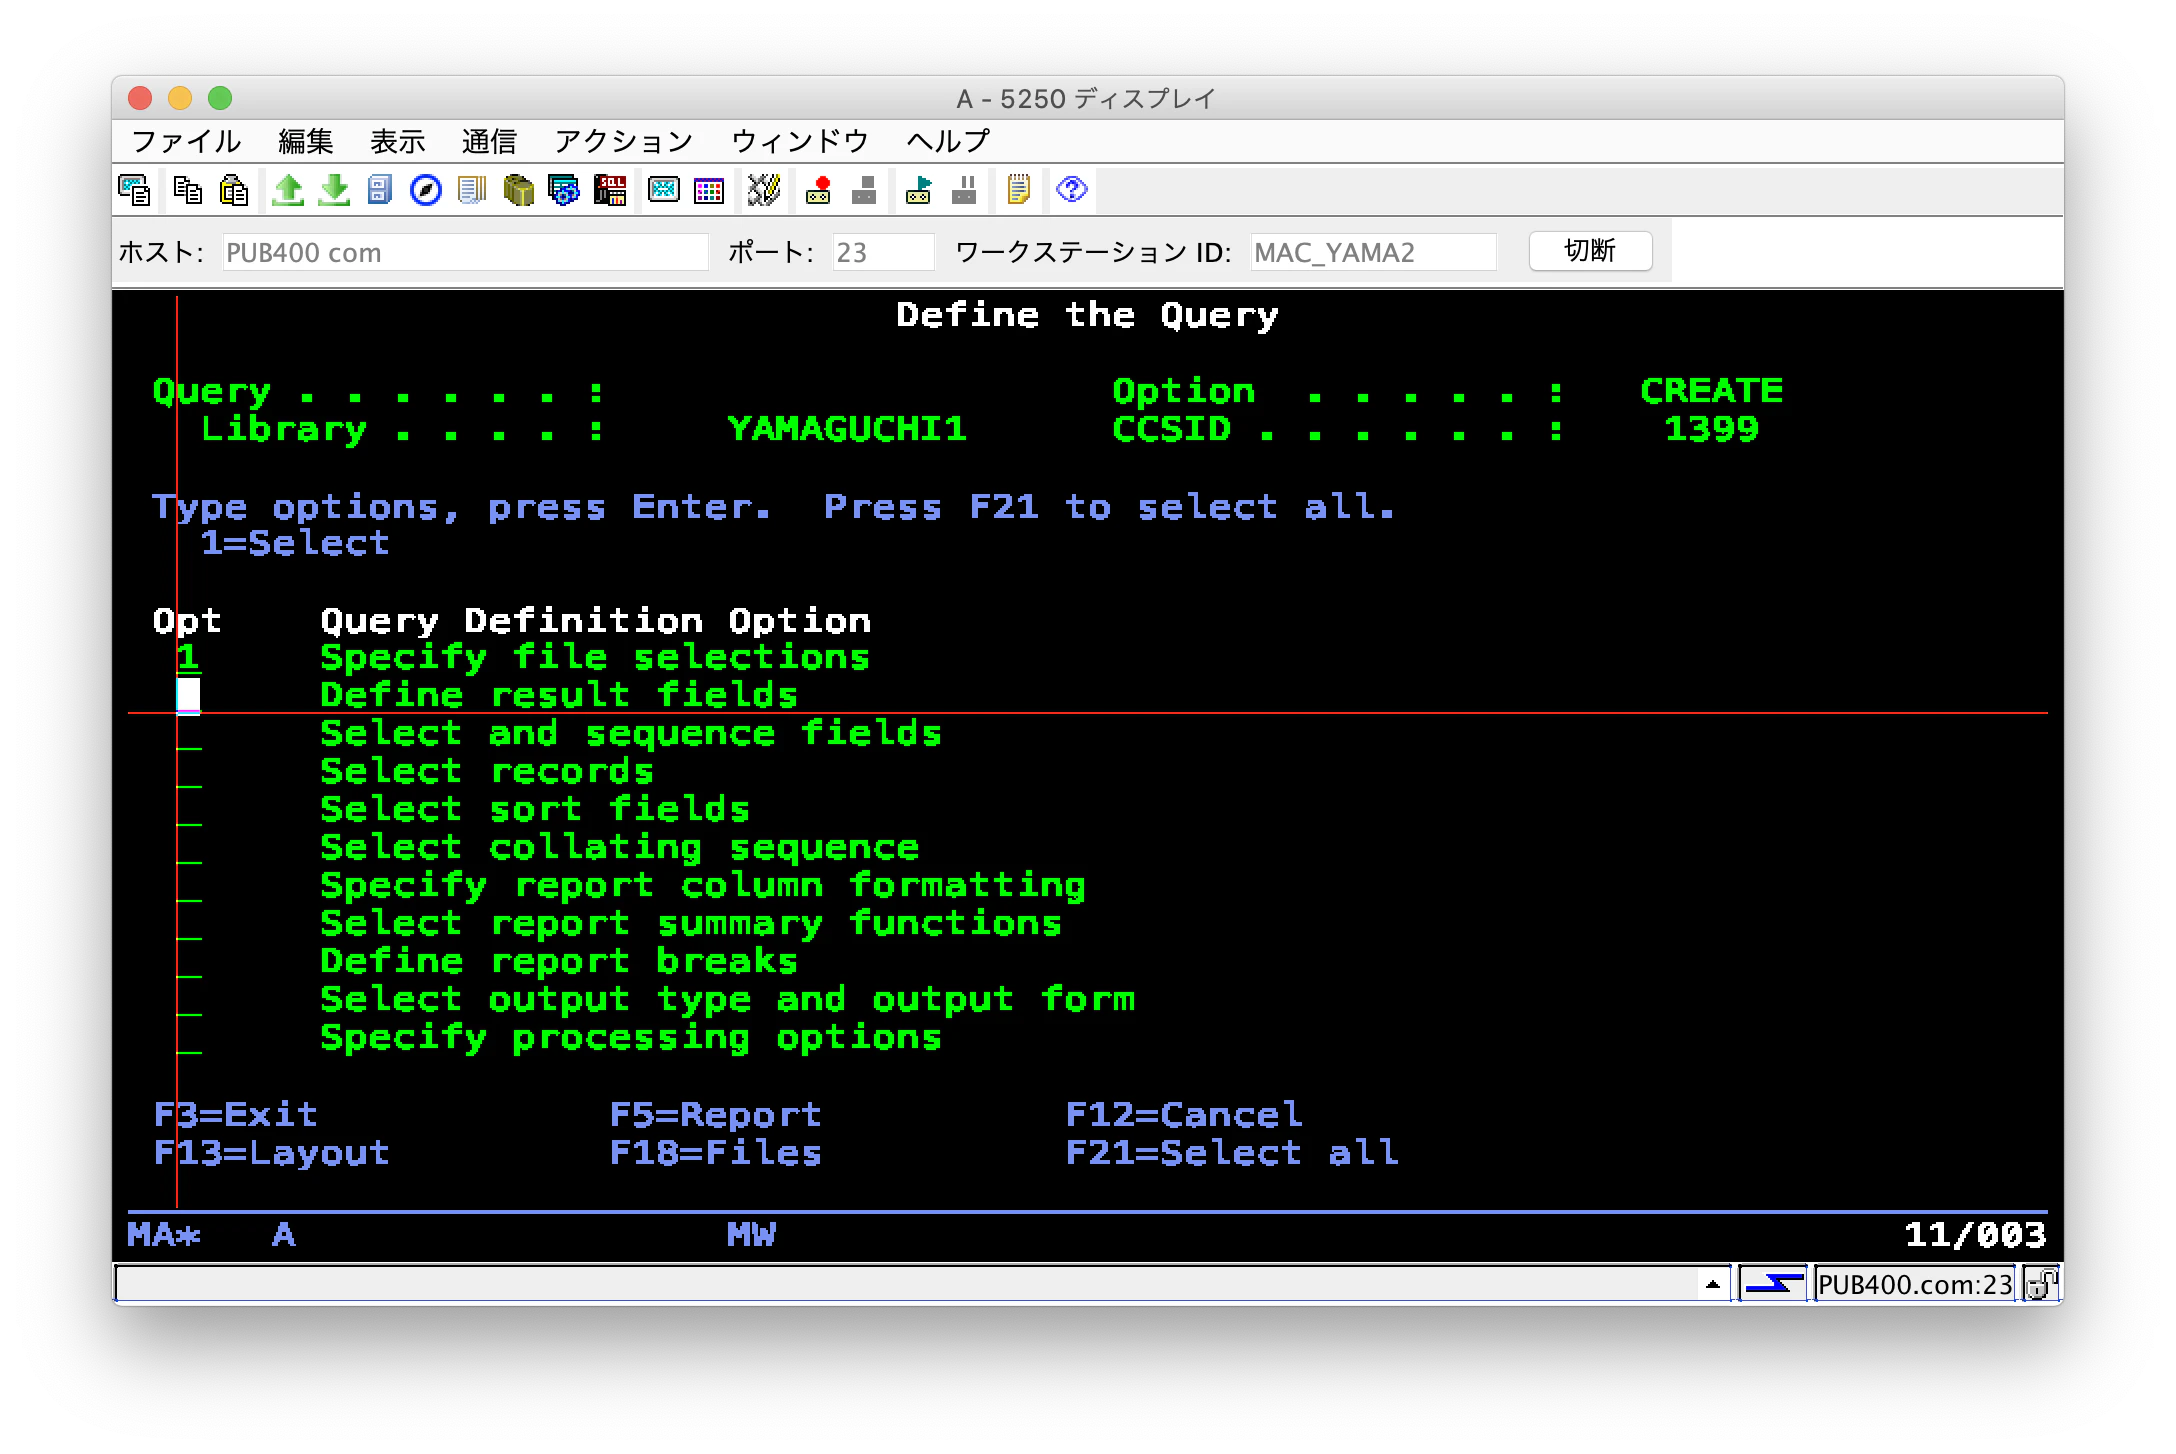Viewport: 2176px width, 1454px height.
Task: Click the window with gears icon
Action: click(564, 190)
